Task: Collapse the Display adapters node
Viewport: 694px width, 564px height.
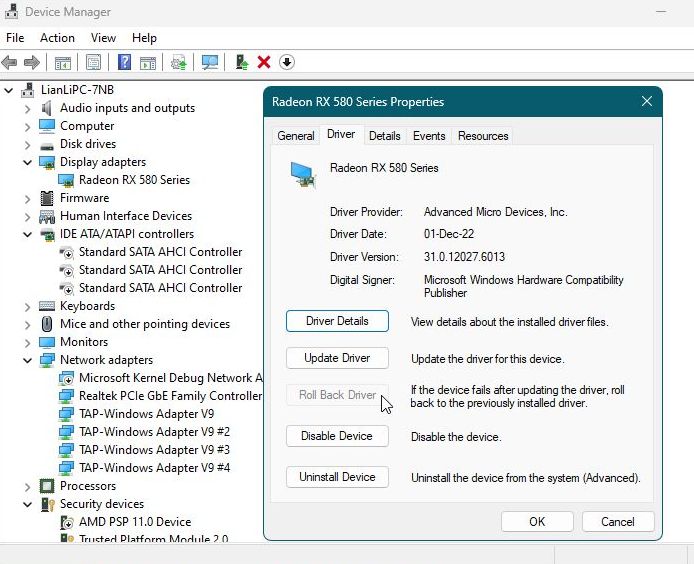Action: [x=27, y=162]
